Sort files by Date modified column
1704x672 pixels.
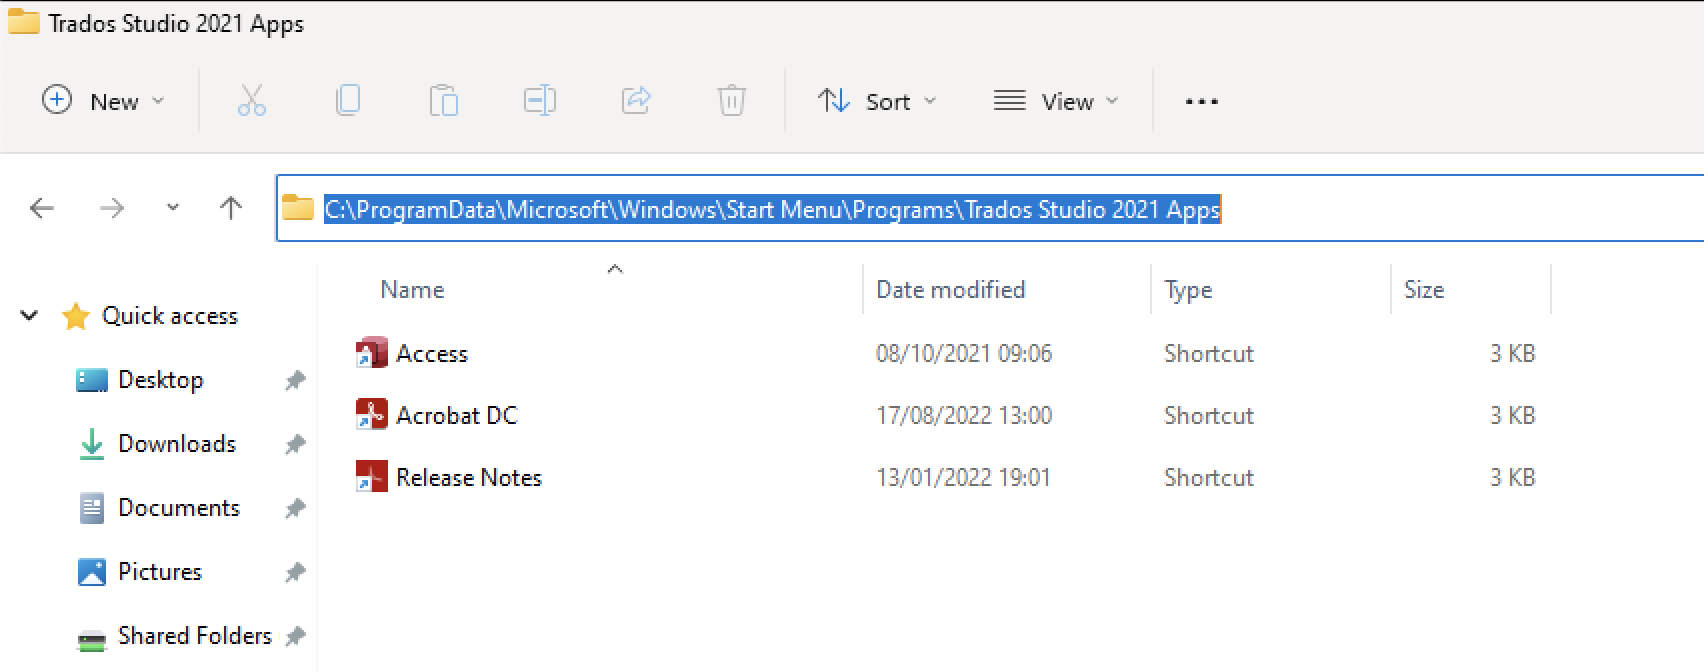(x=950, y=290)
